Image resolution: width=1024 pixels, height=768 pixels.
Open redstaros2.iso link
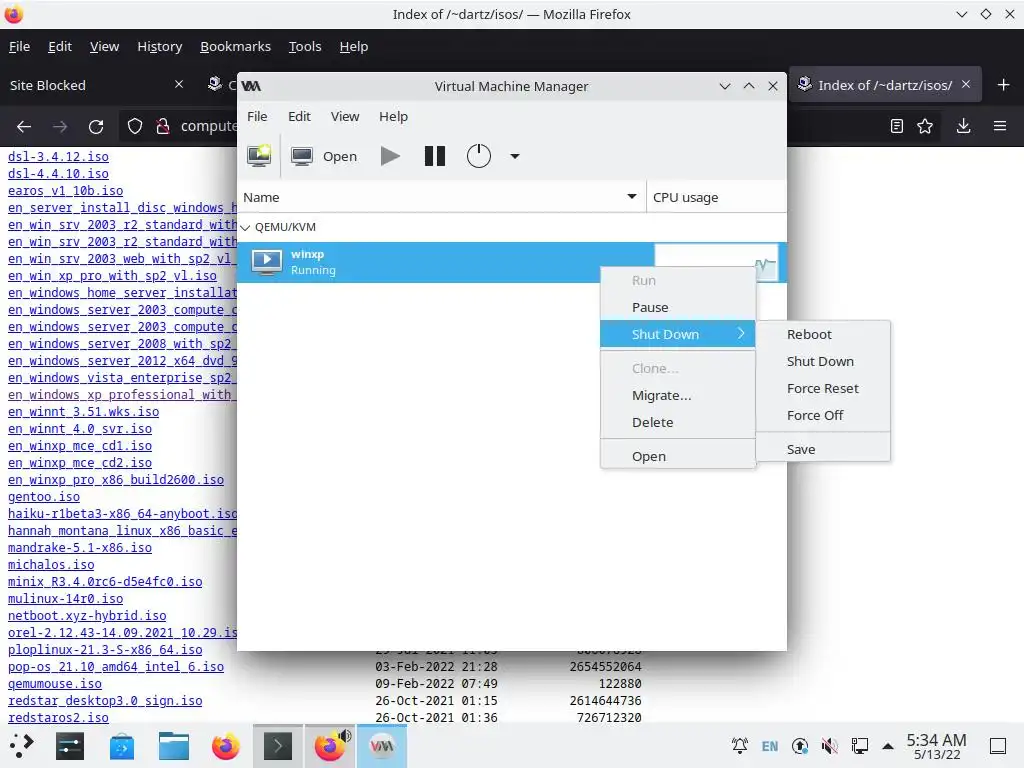[58, 717]
